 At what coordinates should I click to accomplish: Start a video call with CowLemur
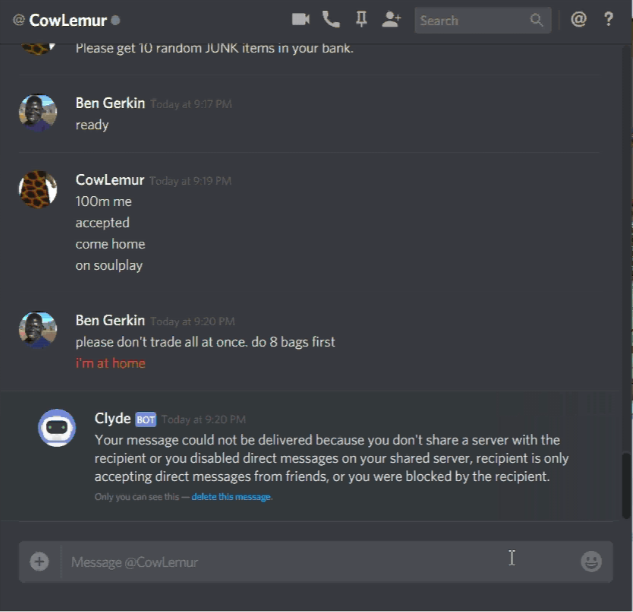click(x=300, y=19)
